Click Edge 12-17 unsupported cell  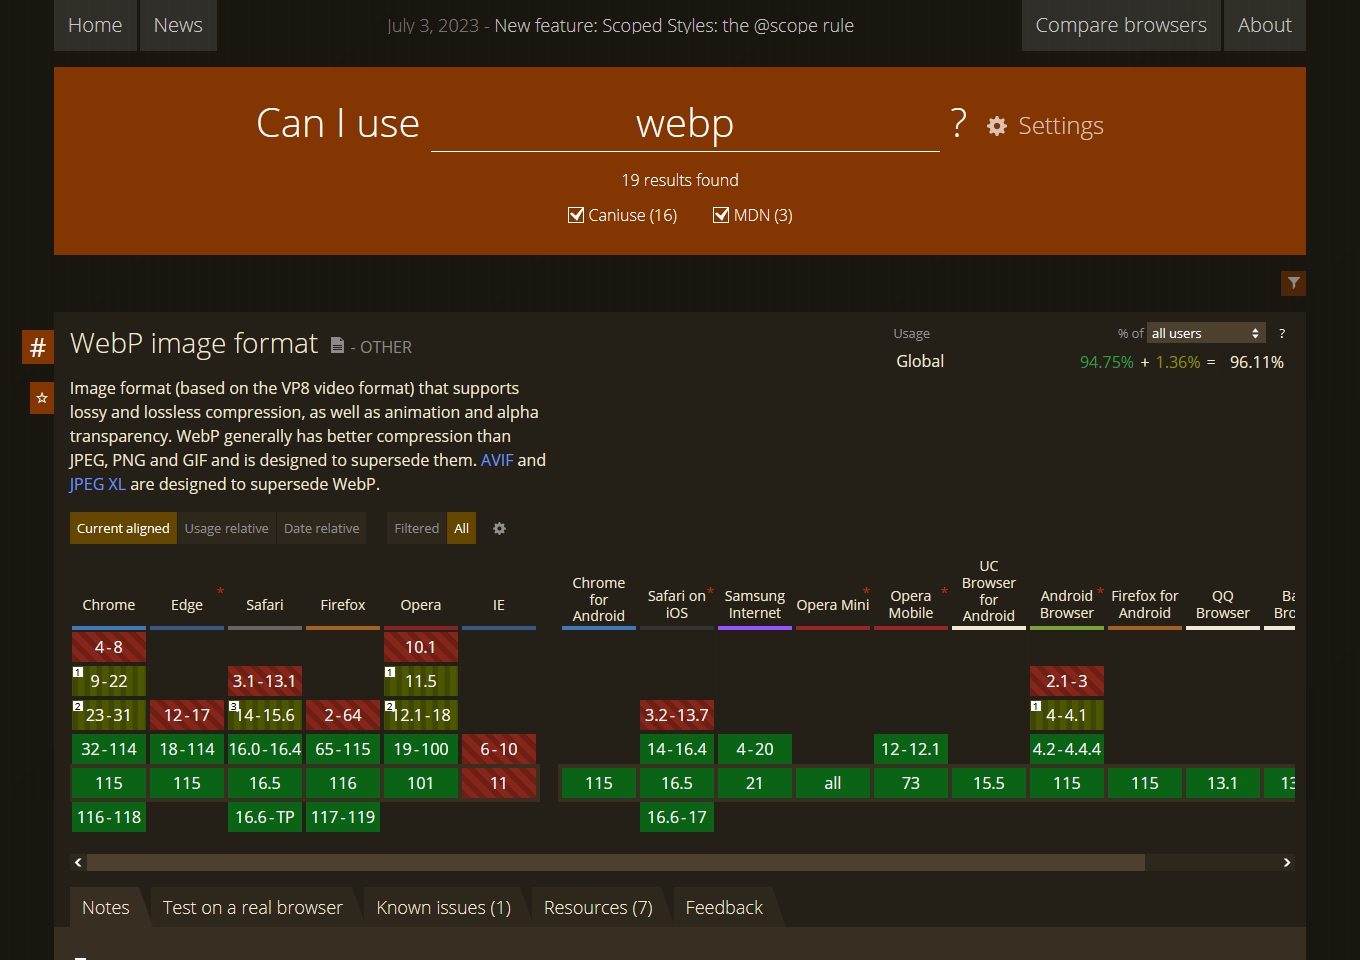[187, 715]
